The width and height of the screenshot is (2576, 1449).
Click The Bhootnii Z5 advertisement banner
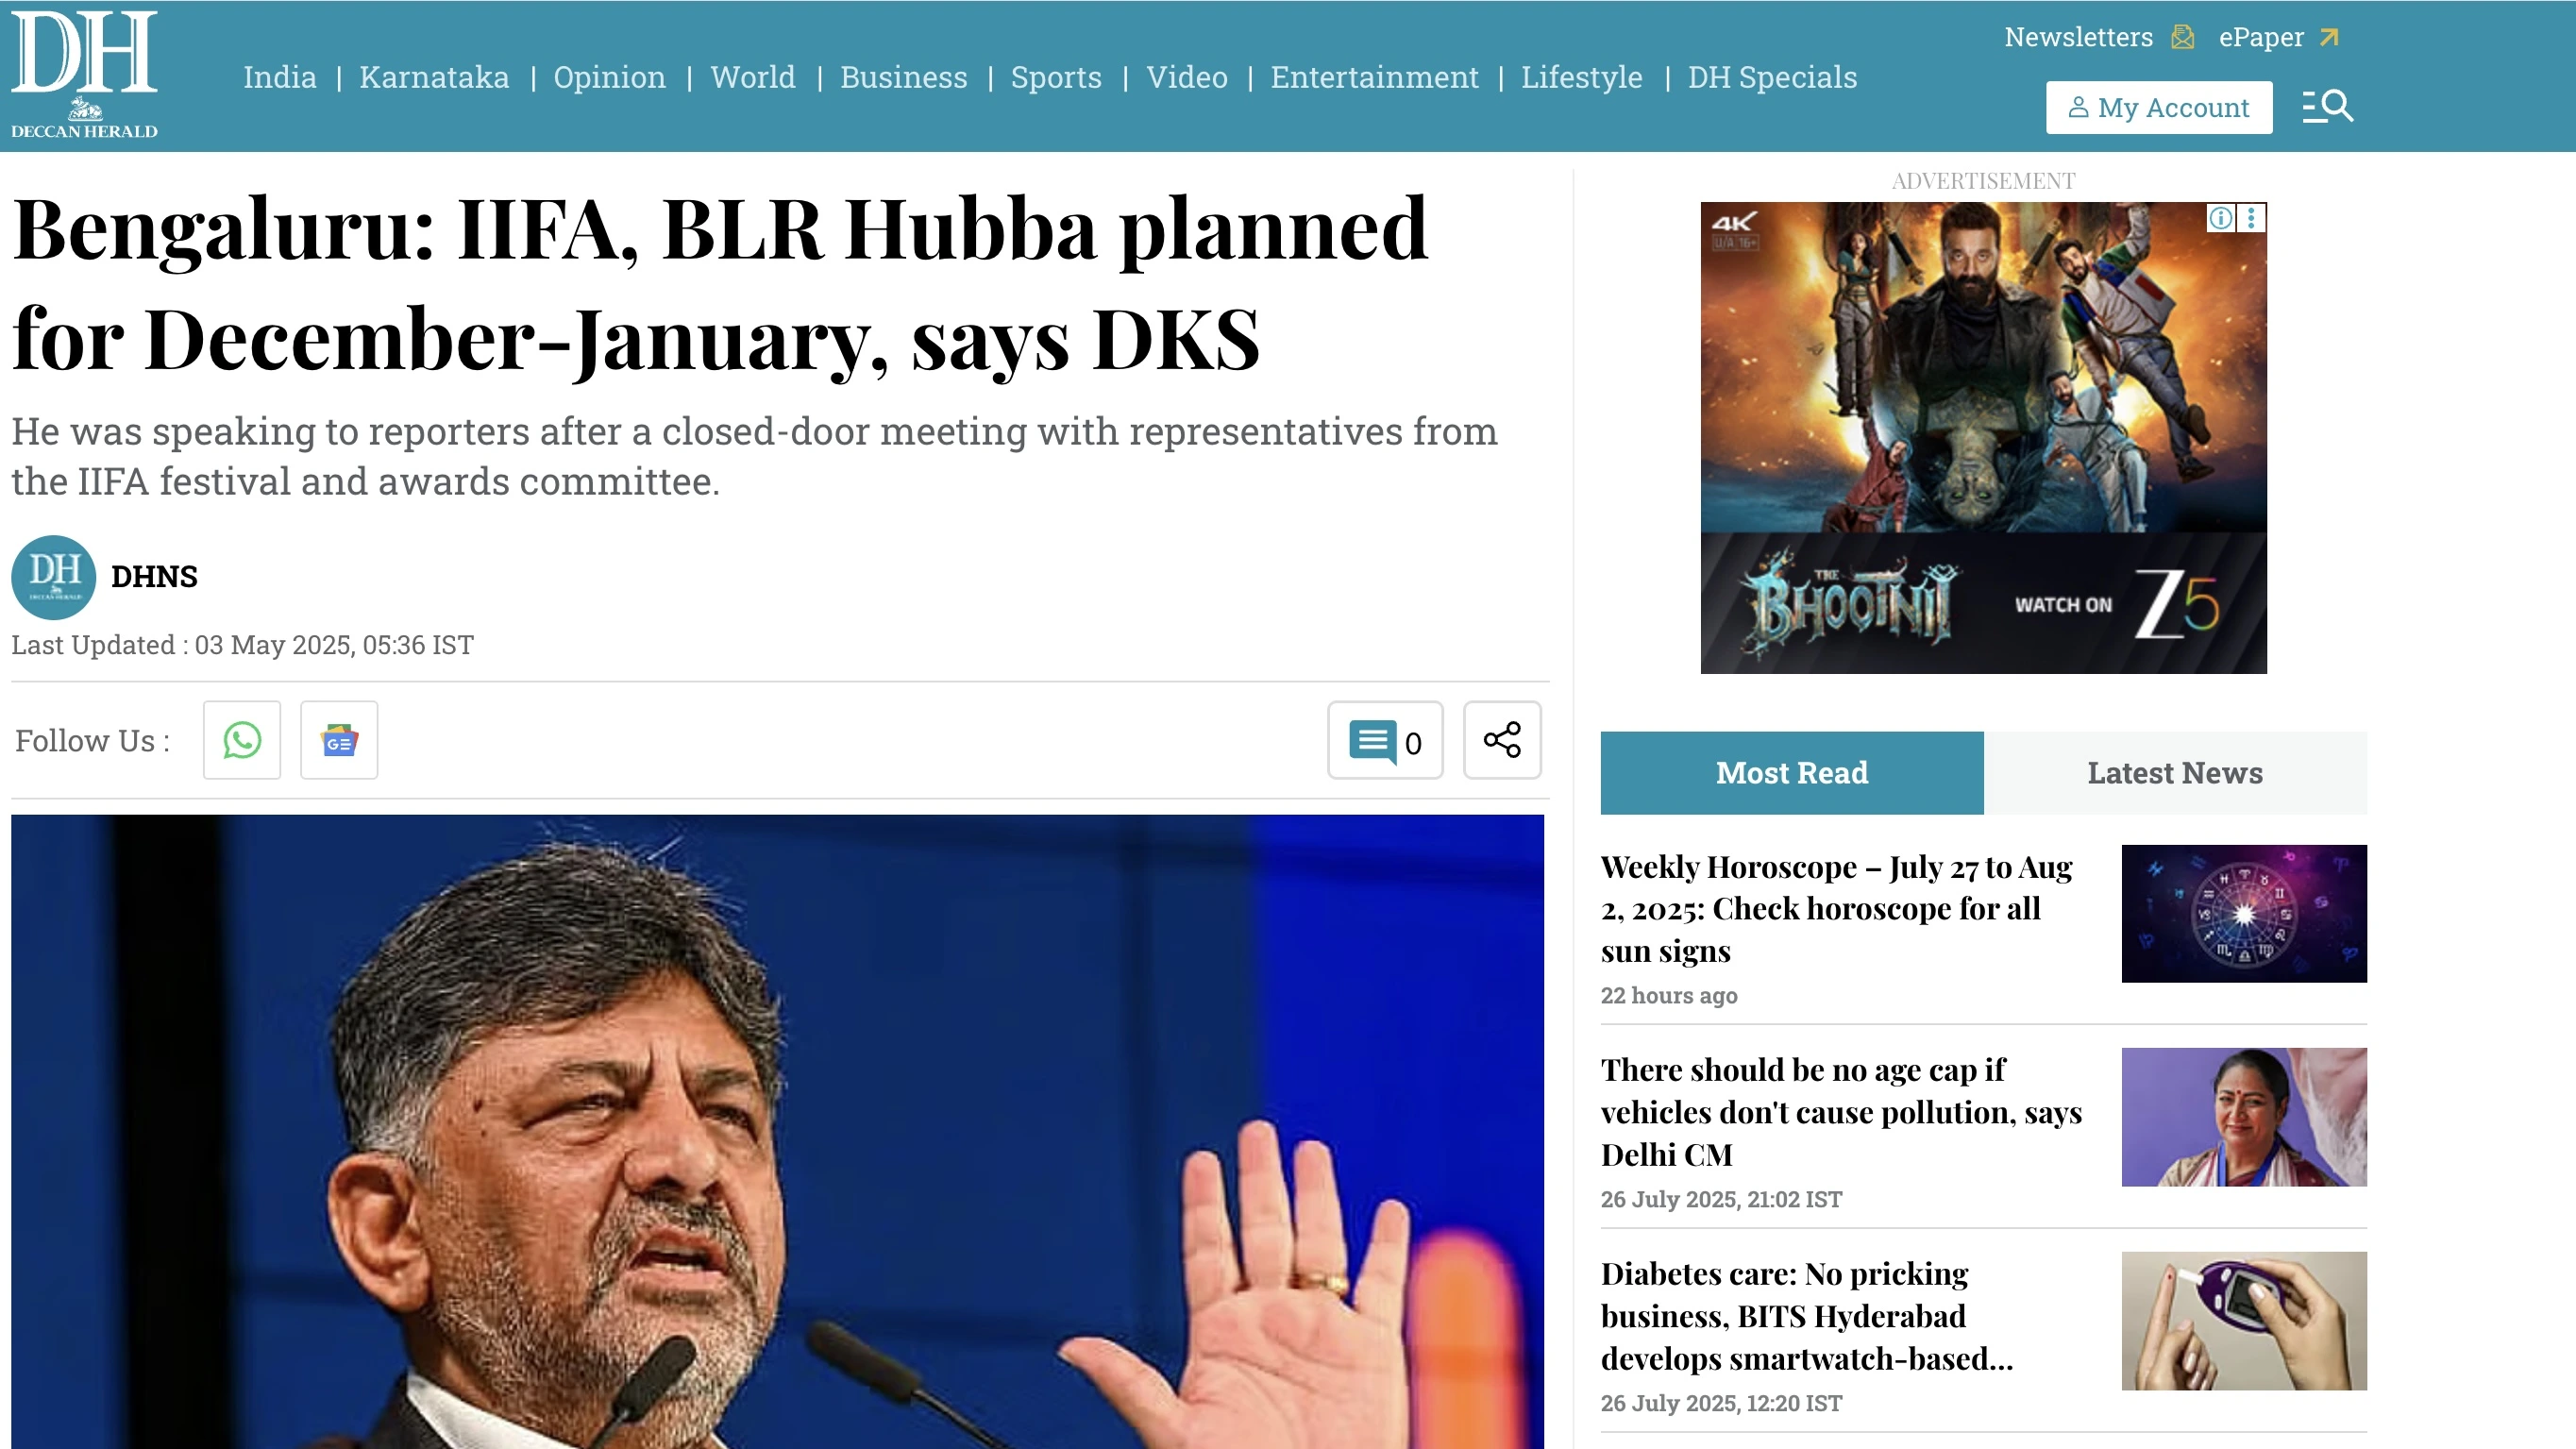(1983, 438)
